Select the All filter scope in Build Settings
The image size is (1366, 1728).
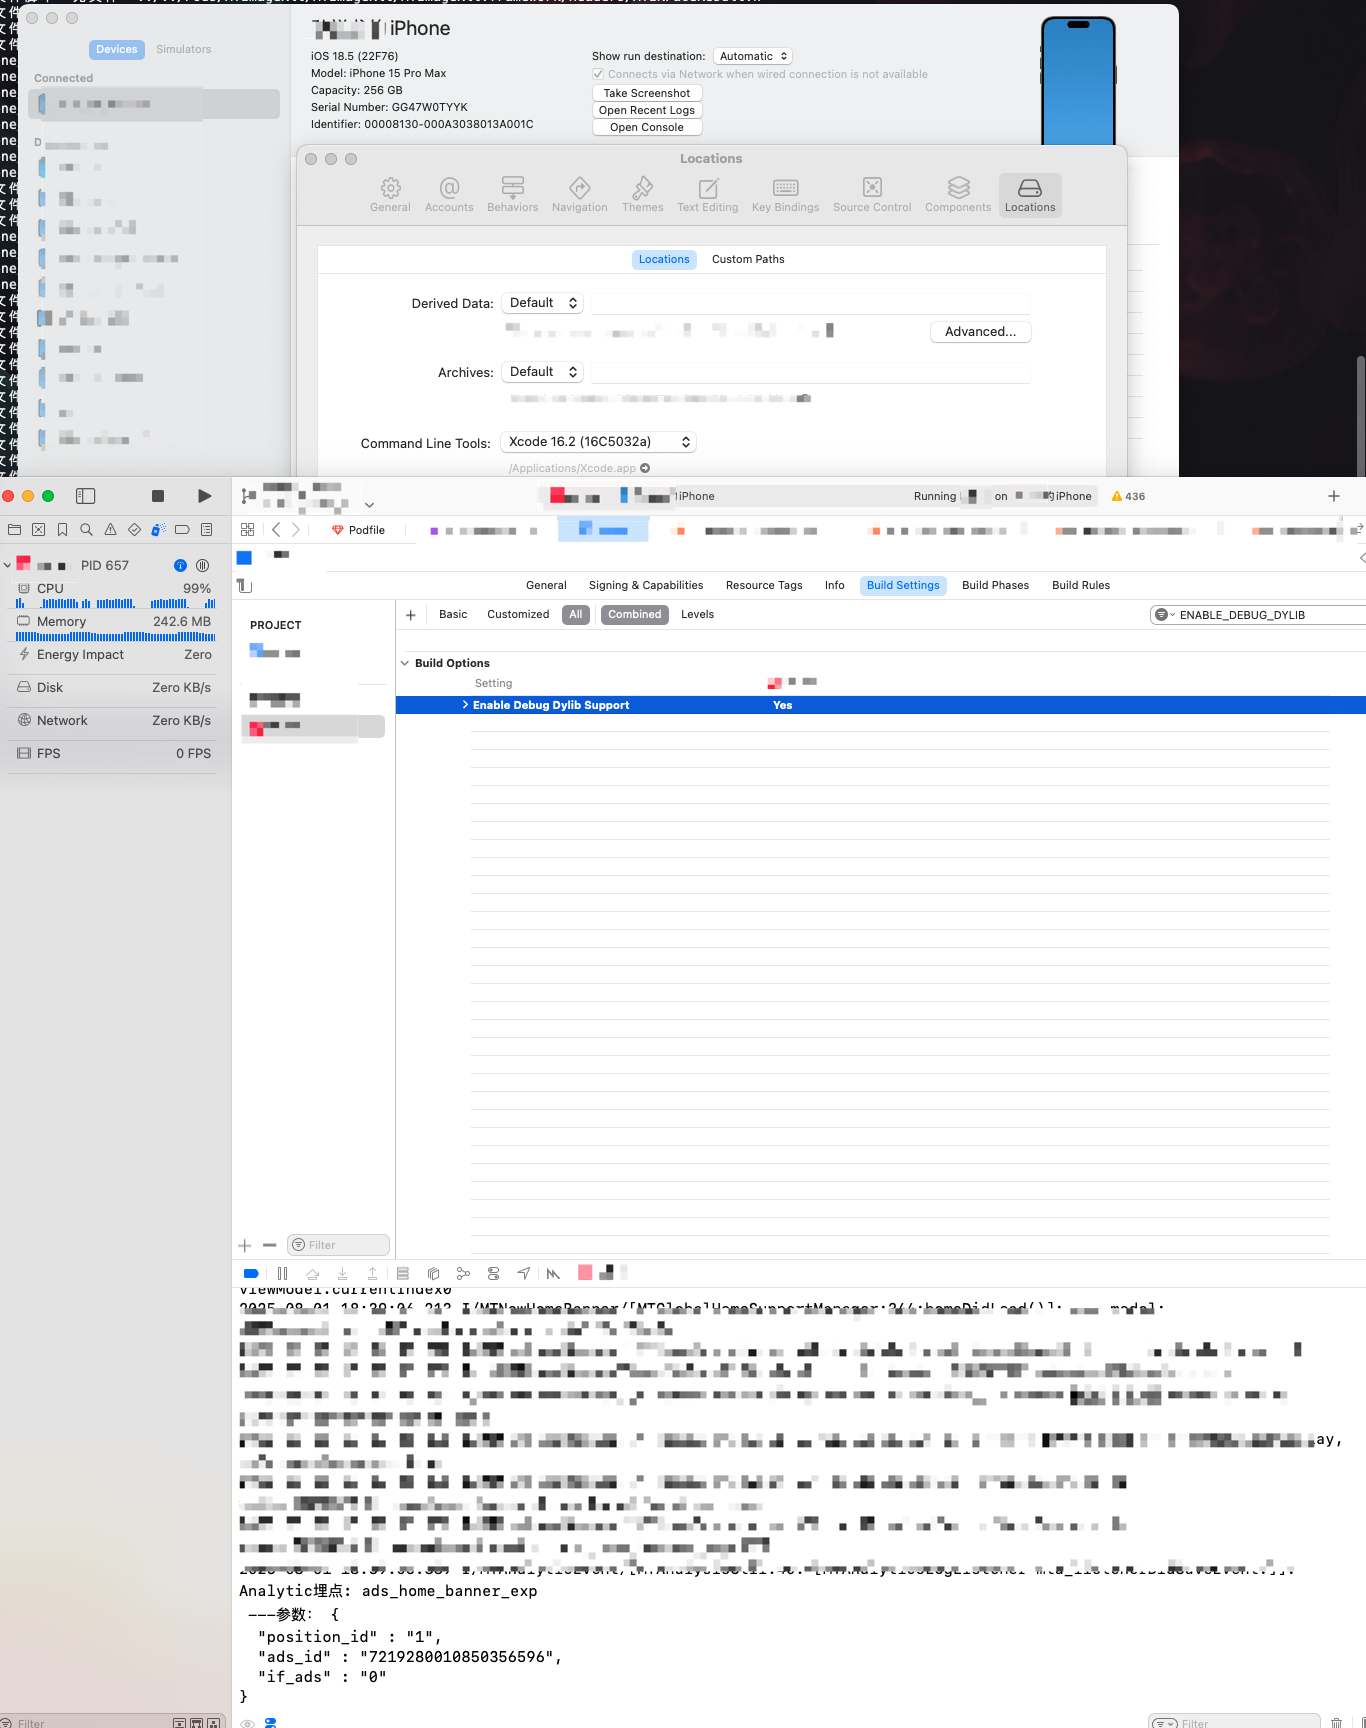576,615
